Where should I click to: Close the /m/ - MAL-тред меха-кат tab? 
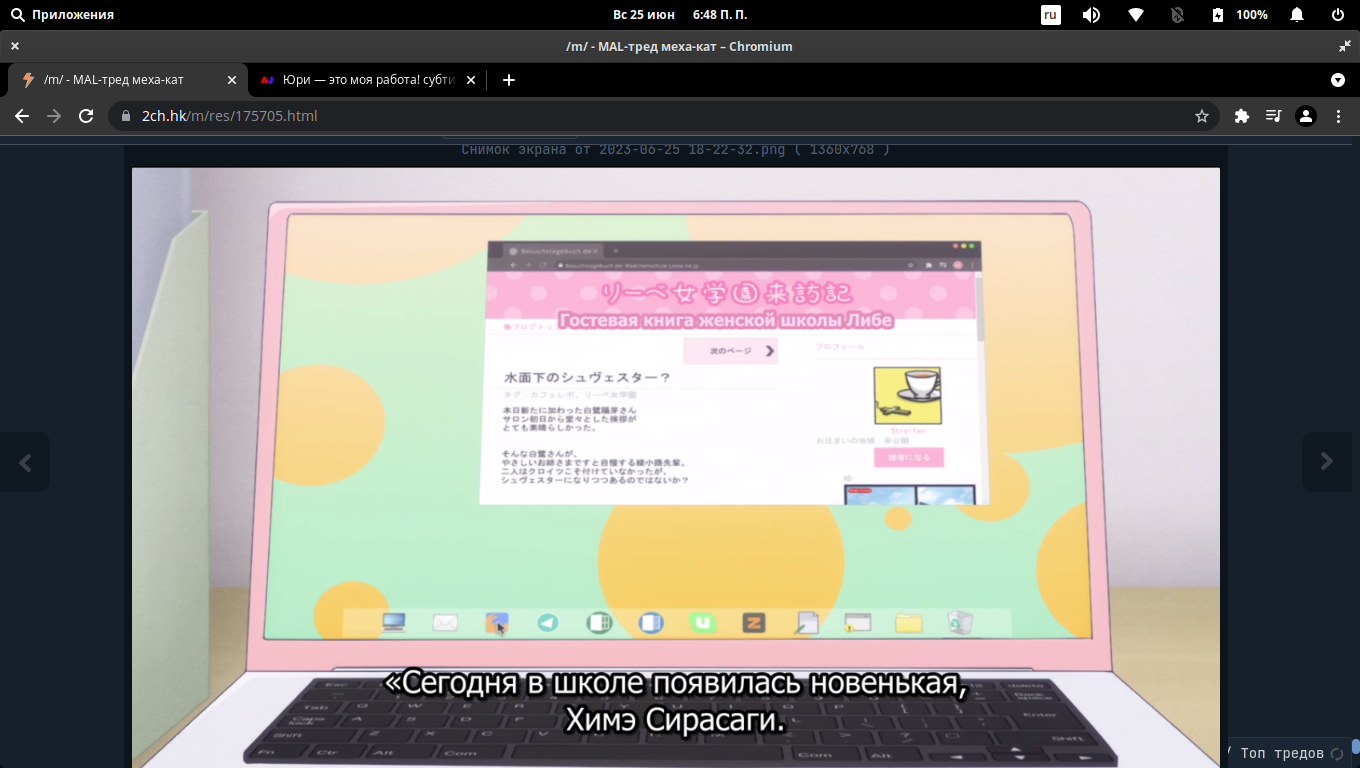[232, 80]
